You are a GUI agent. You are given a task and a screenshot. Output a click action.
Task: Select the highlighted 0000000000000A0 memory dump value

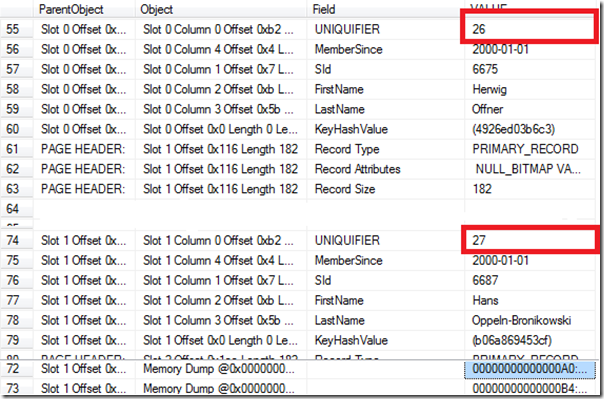530,369
